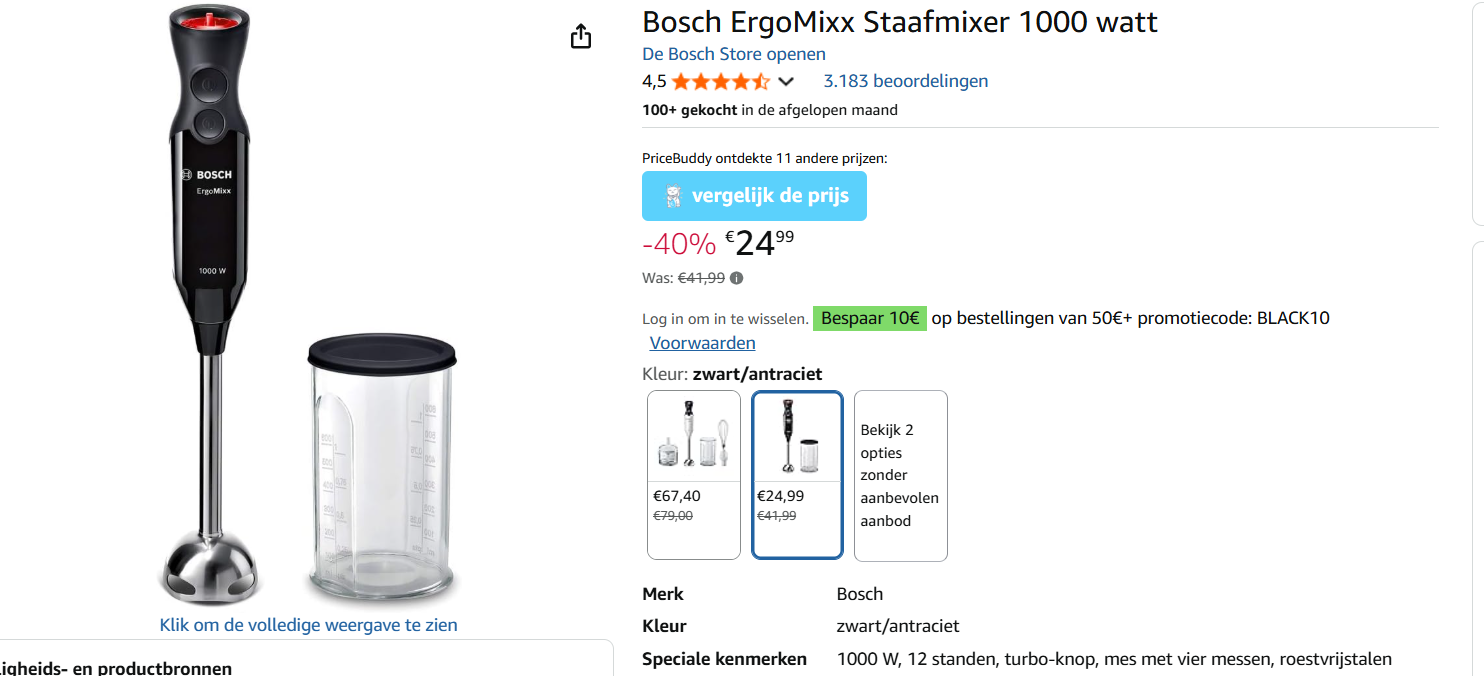Viewport: 1484px width, 676px height.
Task: Open the Voorwaarden link
Action: [x=702, y=342]
